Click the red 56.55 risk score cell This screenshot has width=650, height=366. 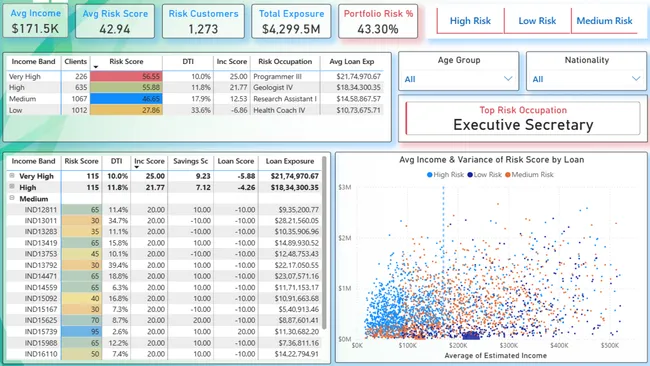coord(126,76)
